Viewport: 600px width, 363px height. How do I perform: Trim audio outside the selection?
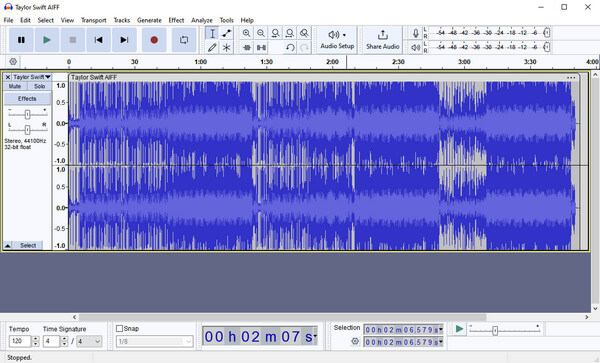(246, 47)
